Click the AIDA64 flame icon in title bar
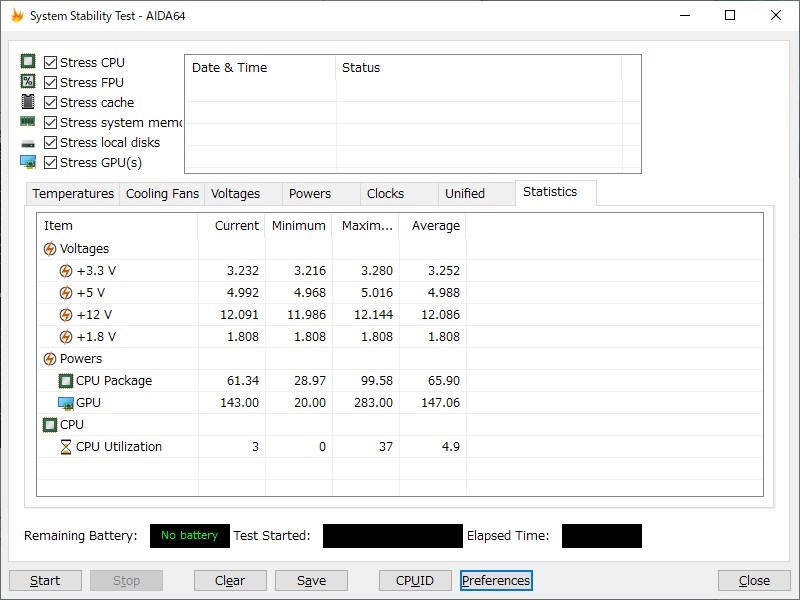 [x=16, y=16]
